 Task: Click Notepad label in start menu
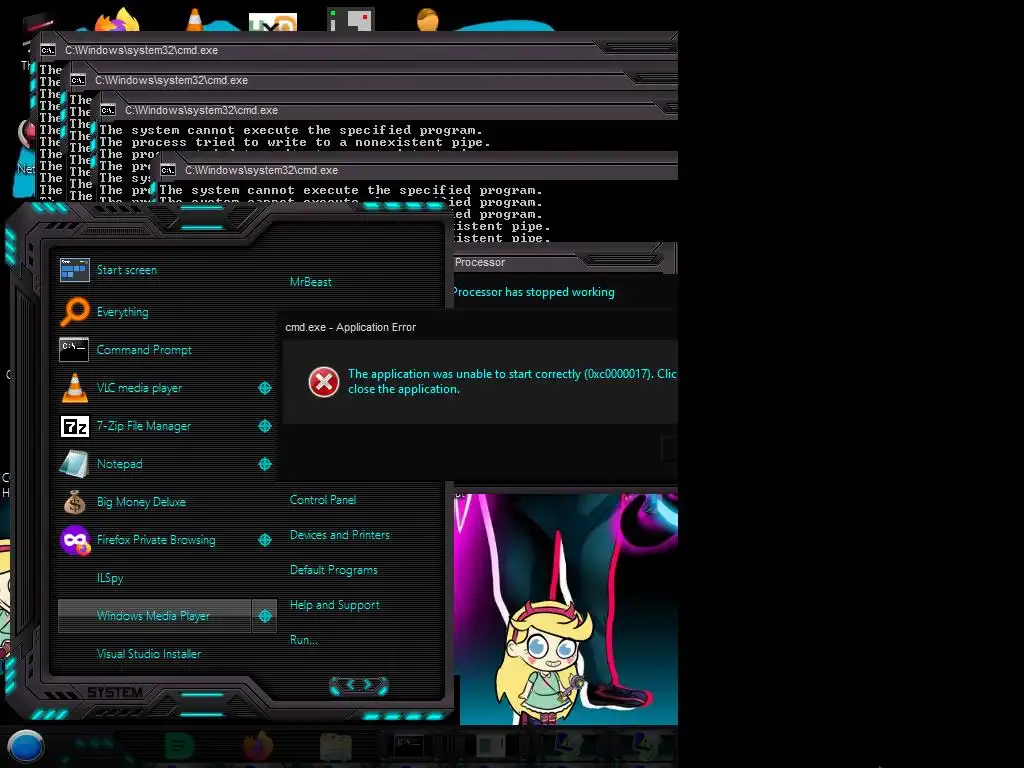120,464
